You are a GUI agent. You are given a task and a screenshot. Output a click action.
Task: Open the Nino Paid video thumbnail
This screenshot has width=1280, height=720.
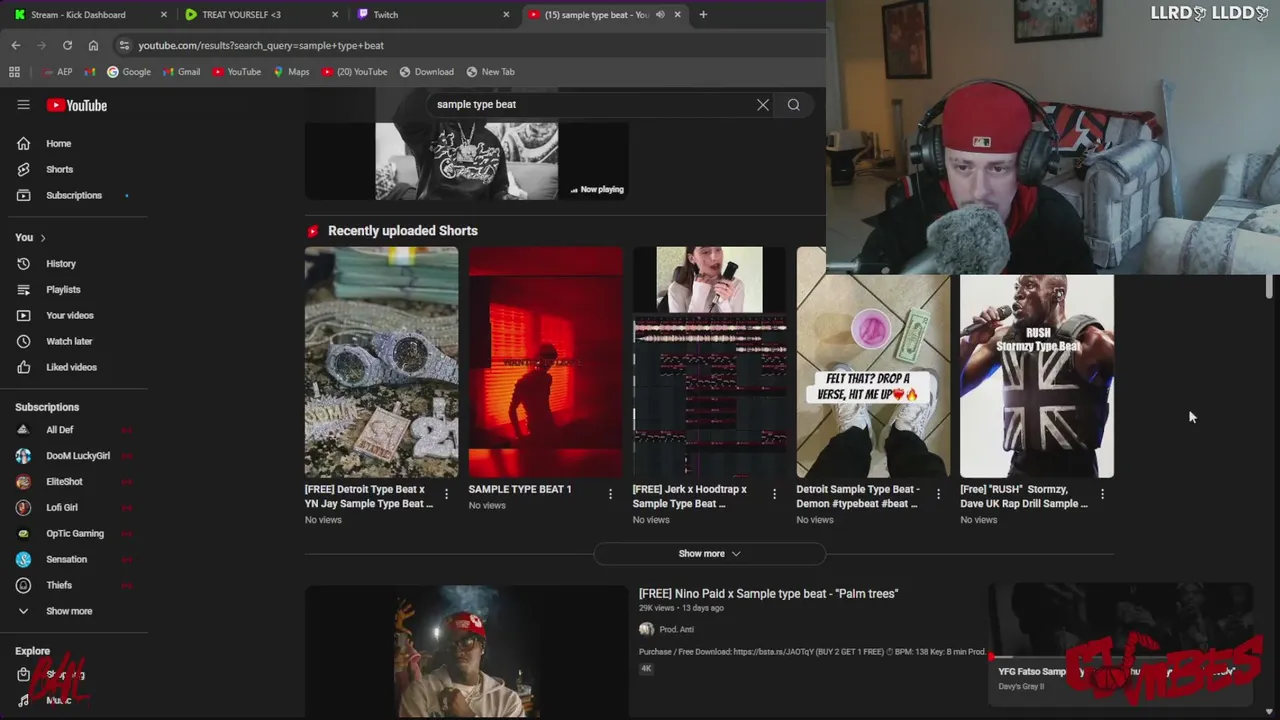[467, 652]
